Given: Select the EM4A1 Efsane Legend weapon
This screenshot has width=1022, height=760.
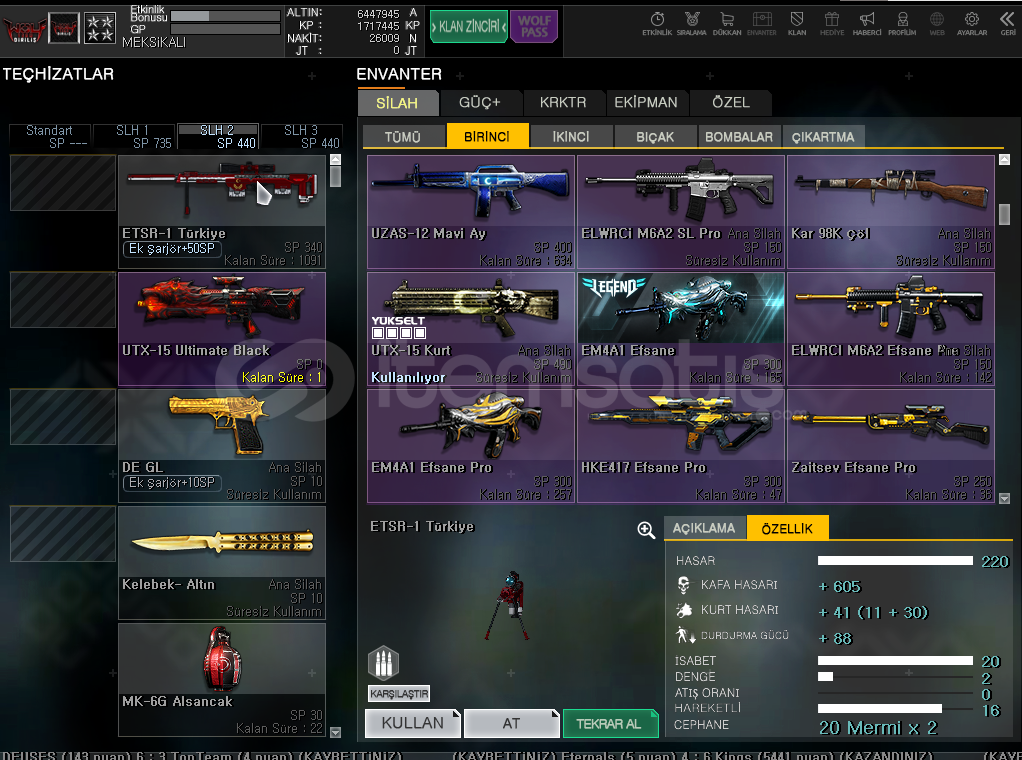Looking at the screenshot, I should point(680,329).
